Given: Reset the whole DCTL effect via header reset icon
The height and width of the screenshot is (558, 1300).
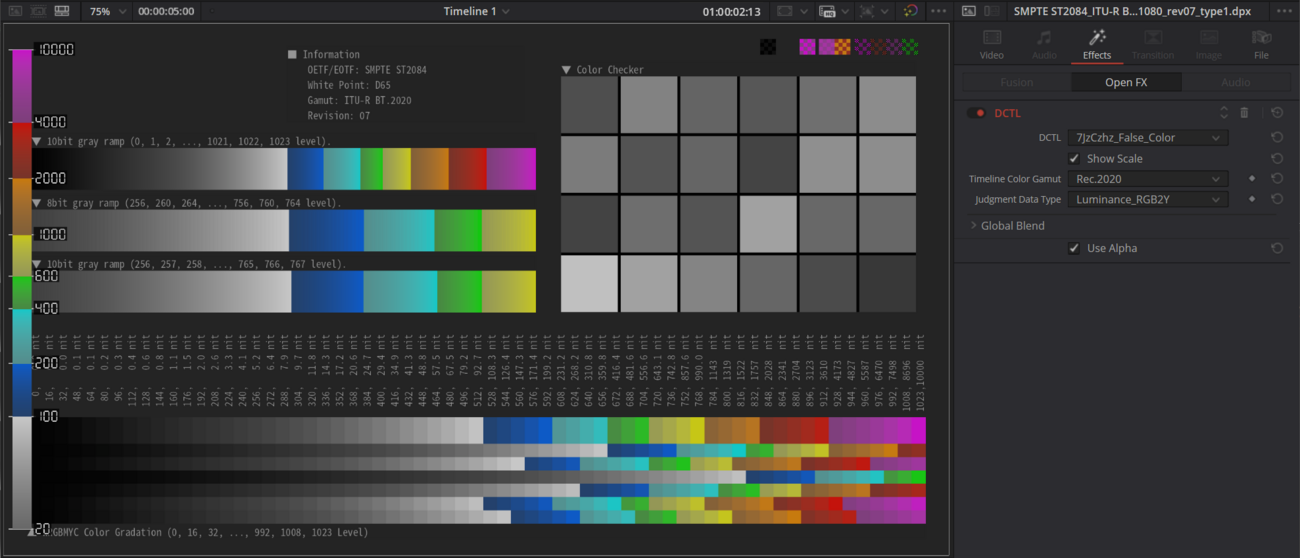Looking at the screenshot, I should pos(1277,113).
